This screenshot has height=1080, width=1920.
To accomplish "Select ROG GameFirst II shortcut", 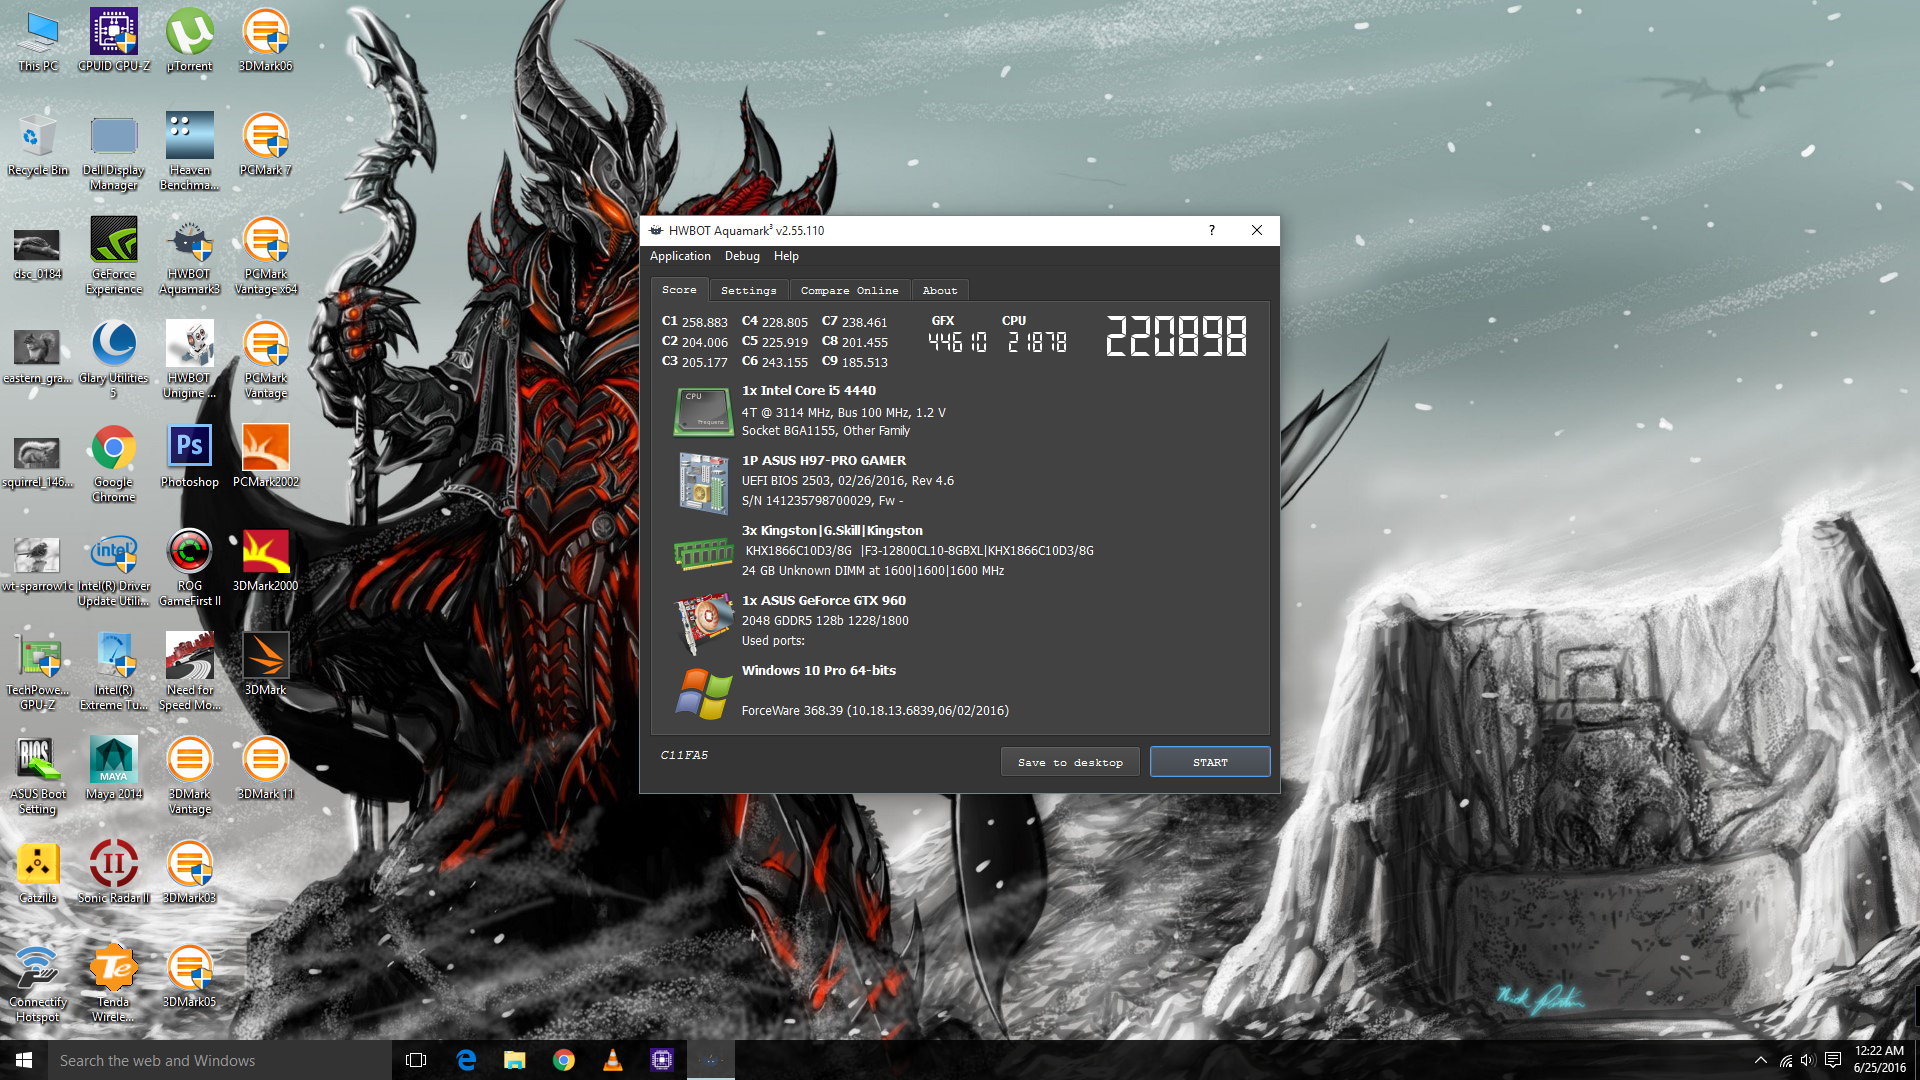I will 190,568.
